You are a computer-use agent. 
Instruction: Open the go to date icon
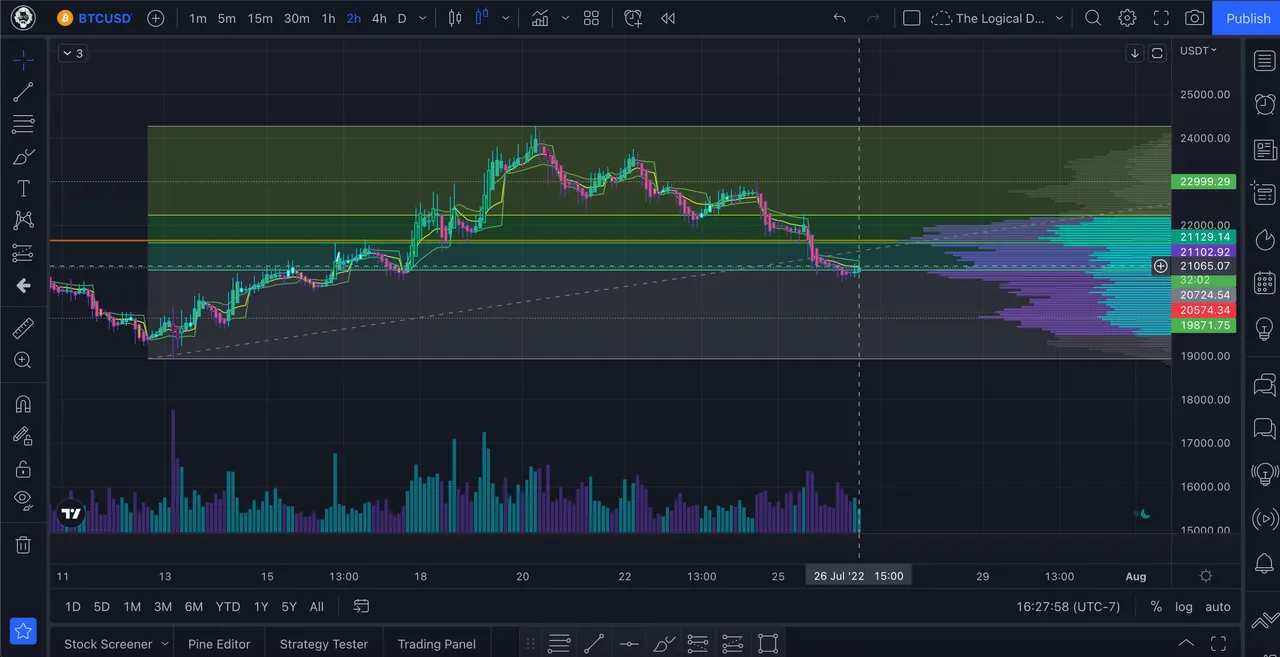(361, 606)
